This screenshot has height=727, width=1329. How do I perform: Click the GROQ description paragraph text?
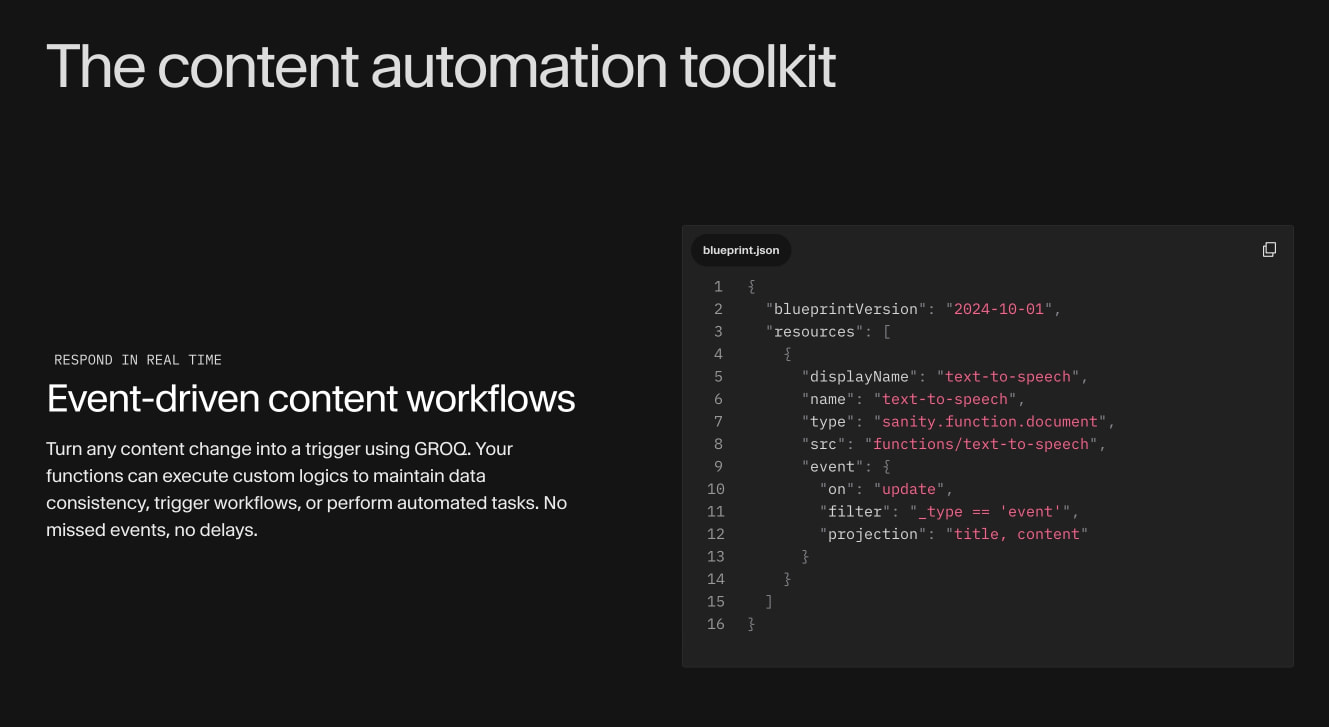[x=307, y=489]
